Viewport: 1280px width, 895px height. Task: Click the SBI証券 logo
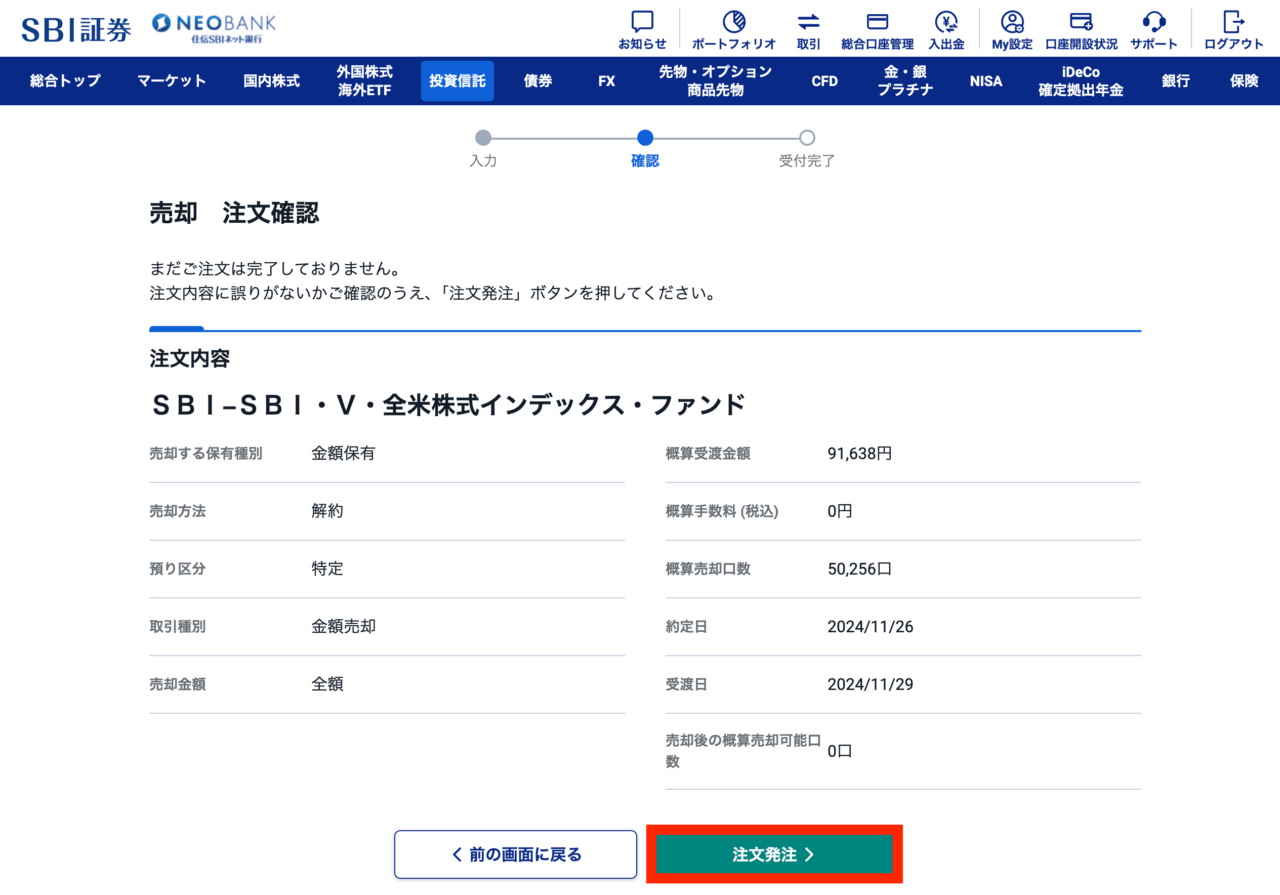tap(76, 29)
